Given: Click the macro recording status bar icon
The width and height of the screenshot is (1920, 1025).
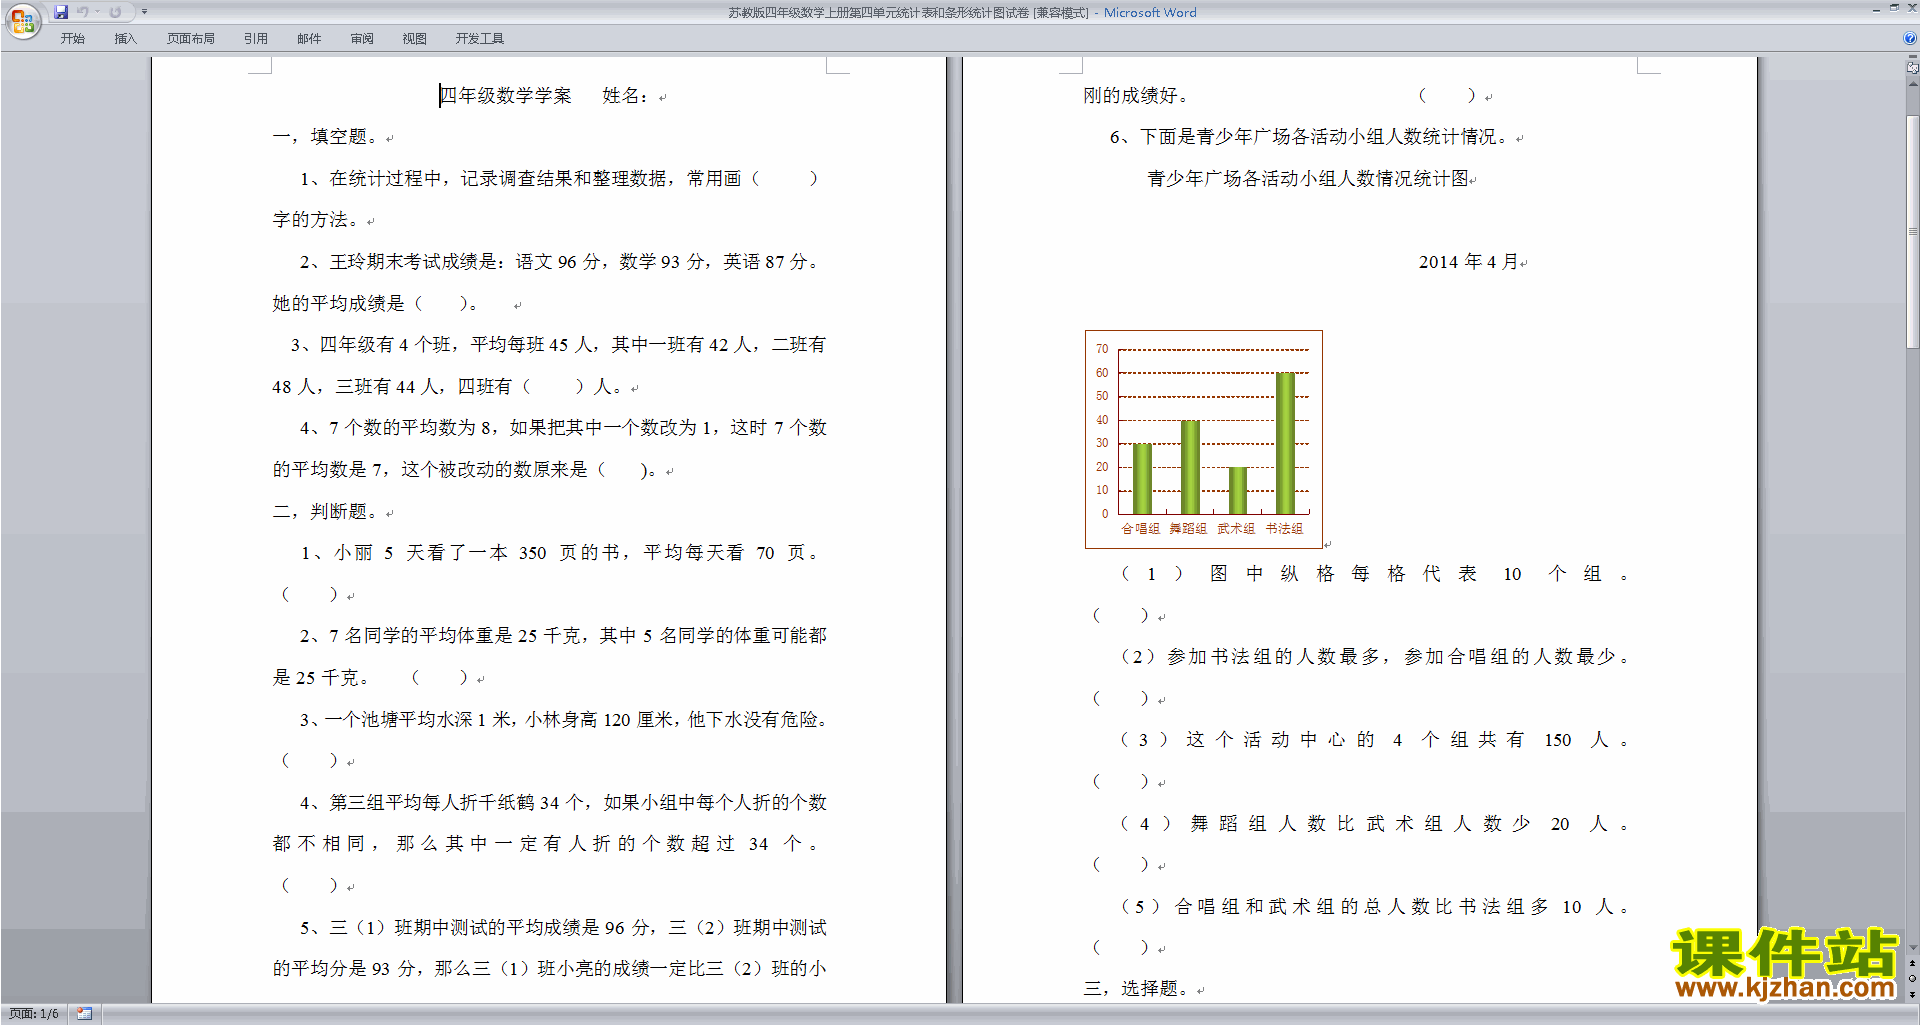Looking at the screenshot, I should click(x=84, y=1014).
